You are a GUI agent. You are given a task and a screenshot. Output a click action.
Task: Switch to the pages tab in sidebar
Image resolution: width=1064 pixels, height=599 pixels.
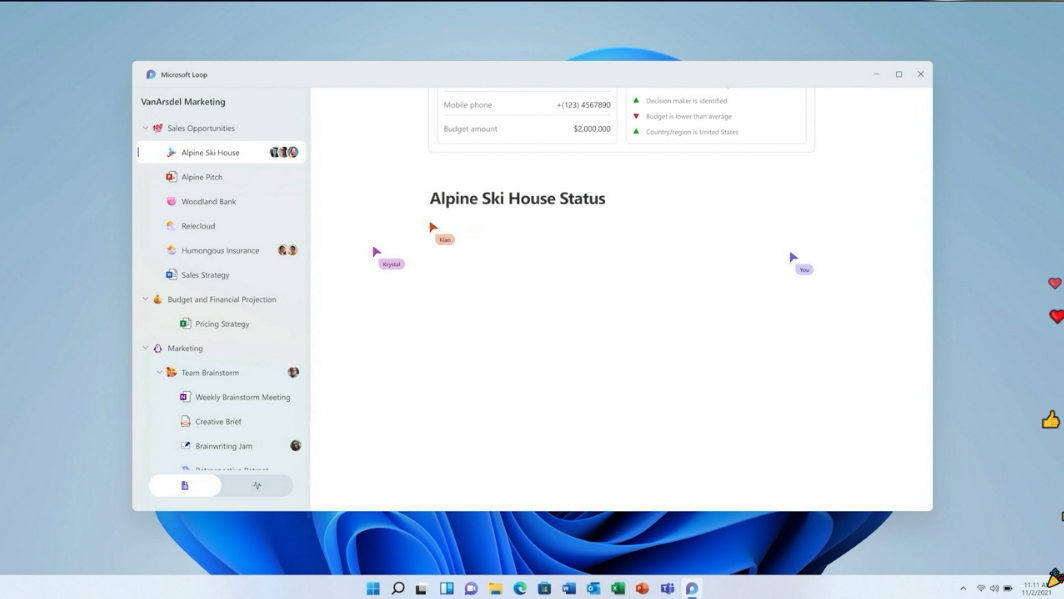point(185,486)
